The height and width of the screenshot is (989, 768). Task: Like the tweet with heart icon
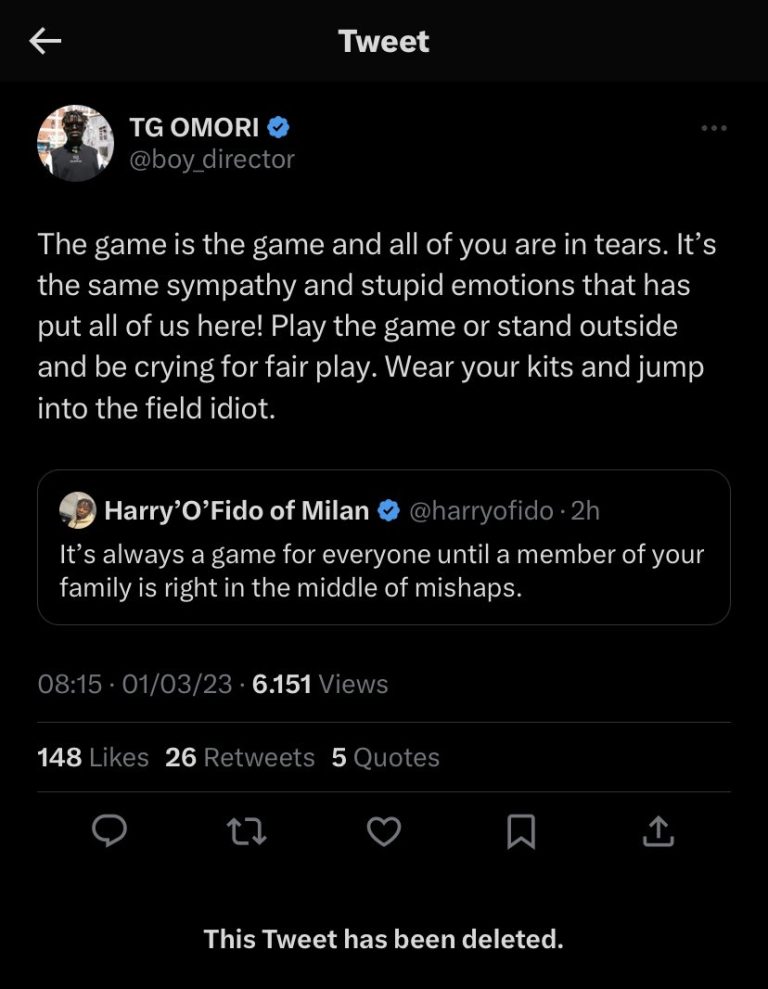384,831
